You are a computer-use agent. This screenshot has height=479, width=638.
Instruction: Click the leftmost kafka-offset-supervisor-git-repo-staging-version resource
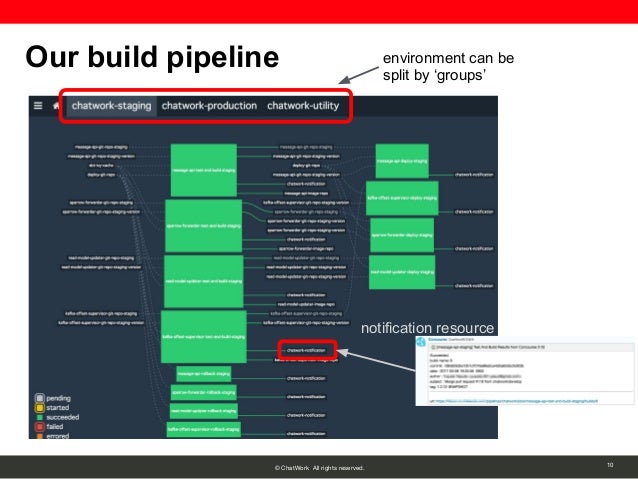tap(101, 323)
